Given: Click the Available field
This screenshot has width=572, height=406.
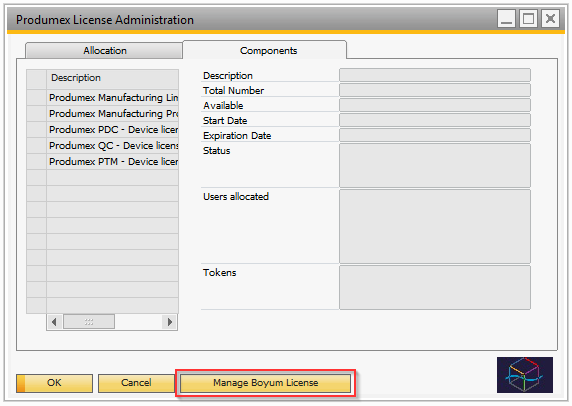Looking at the screenshot, I should [435, 105].
